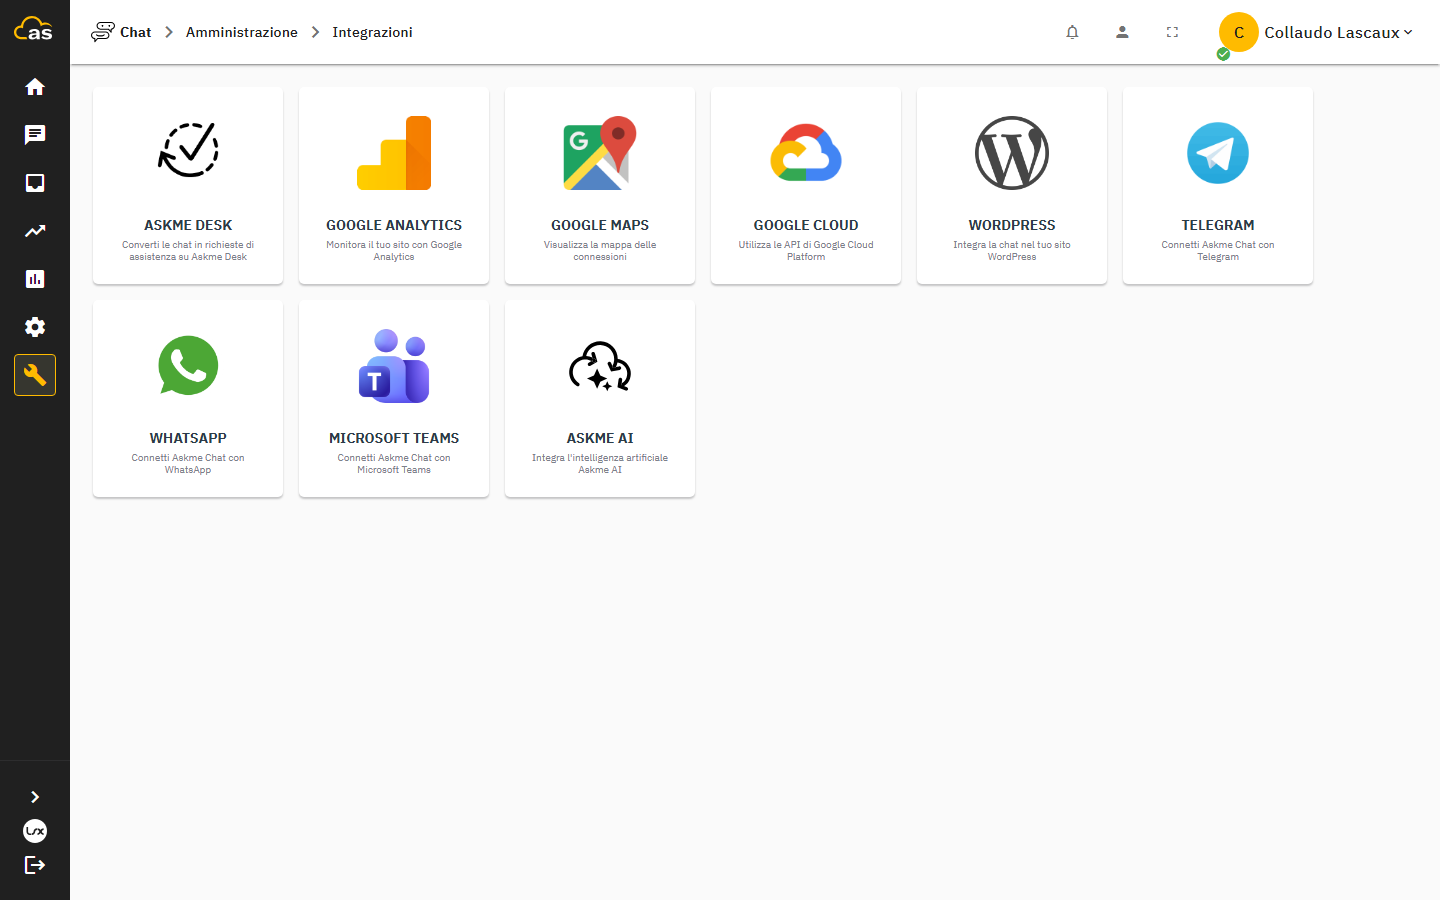Screen dimensions: 1440x900
Task: Open the inbox sidebar icon
Action: 35,183
